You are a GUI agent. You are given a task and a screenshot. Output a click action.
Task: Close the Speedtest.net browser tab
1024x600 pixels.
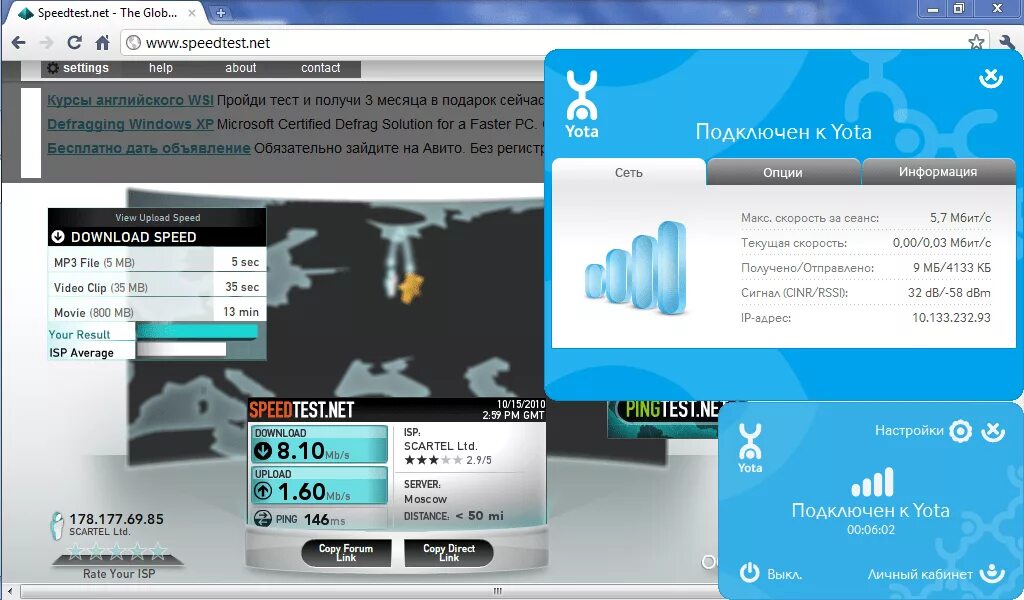coord(194,12)
